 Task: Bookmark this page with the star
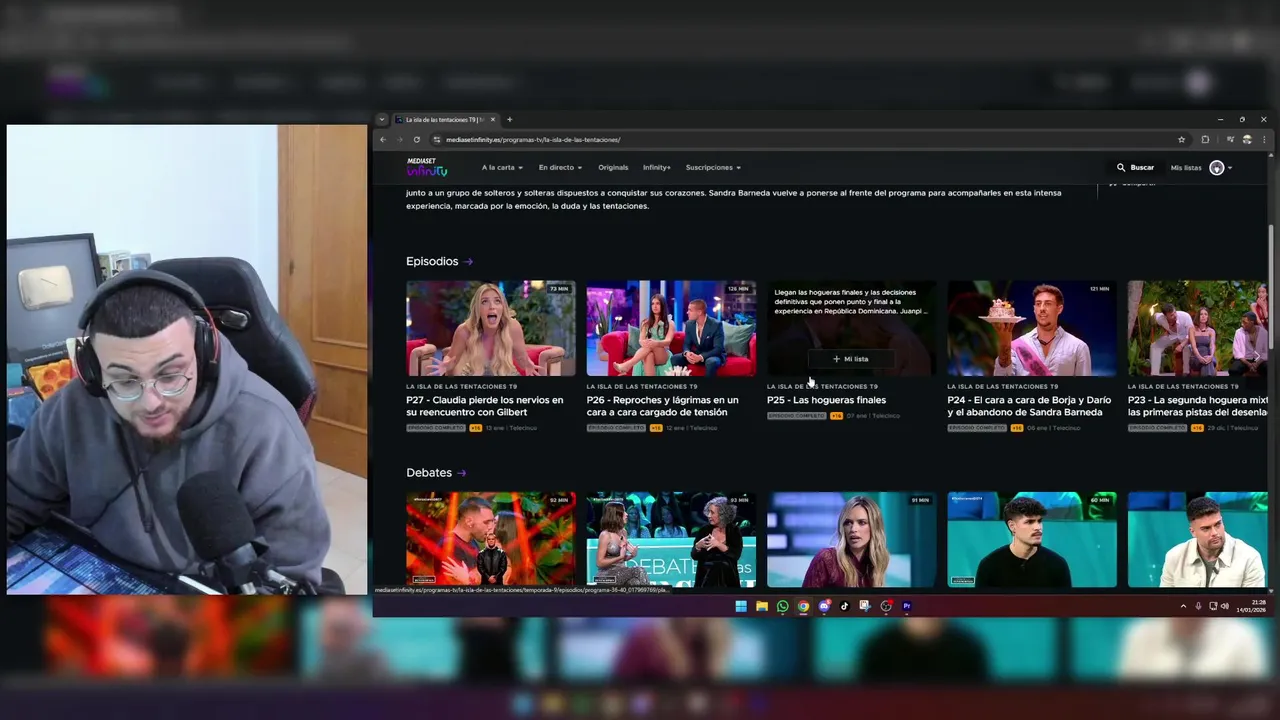[1182, 140]
